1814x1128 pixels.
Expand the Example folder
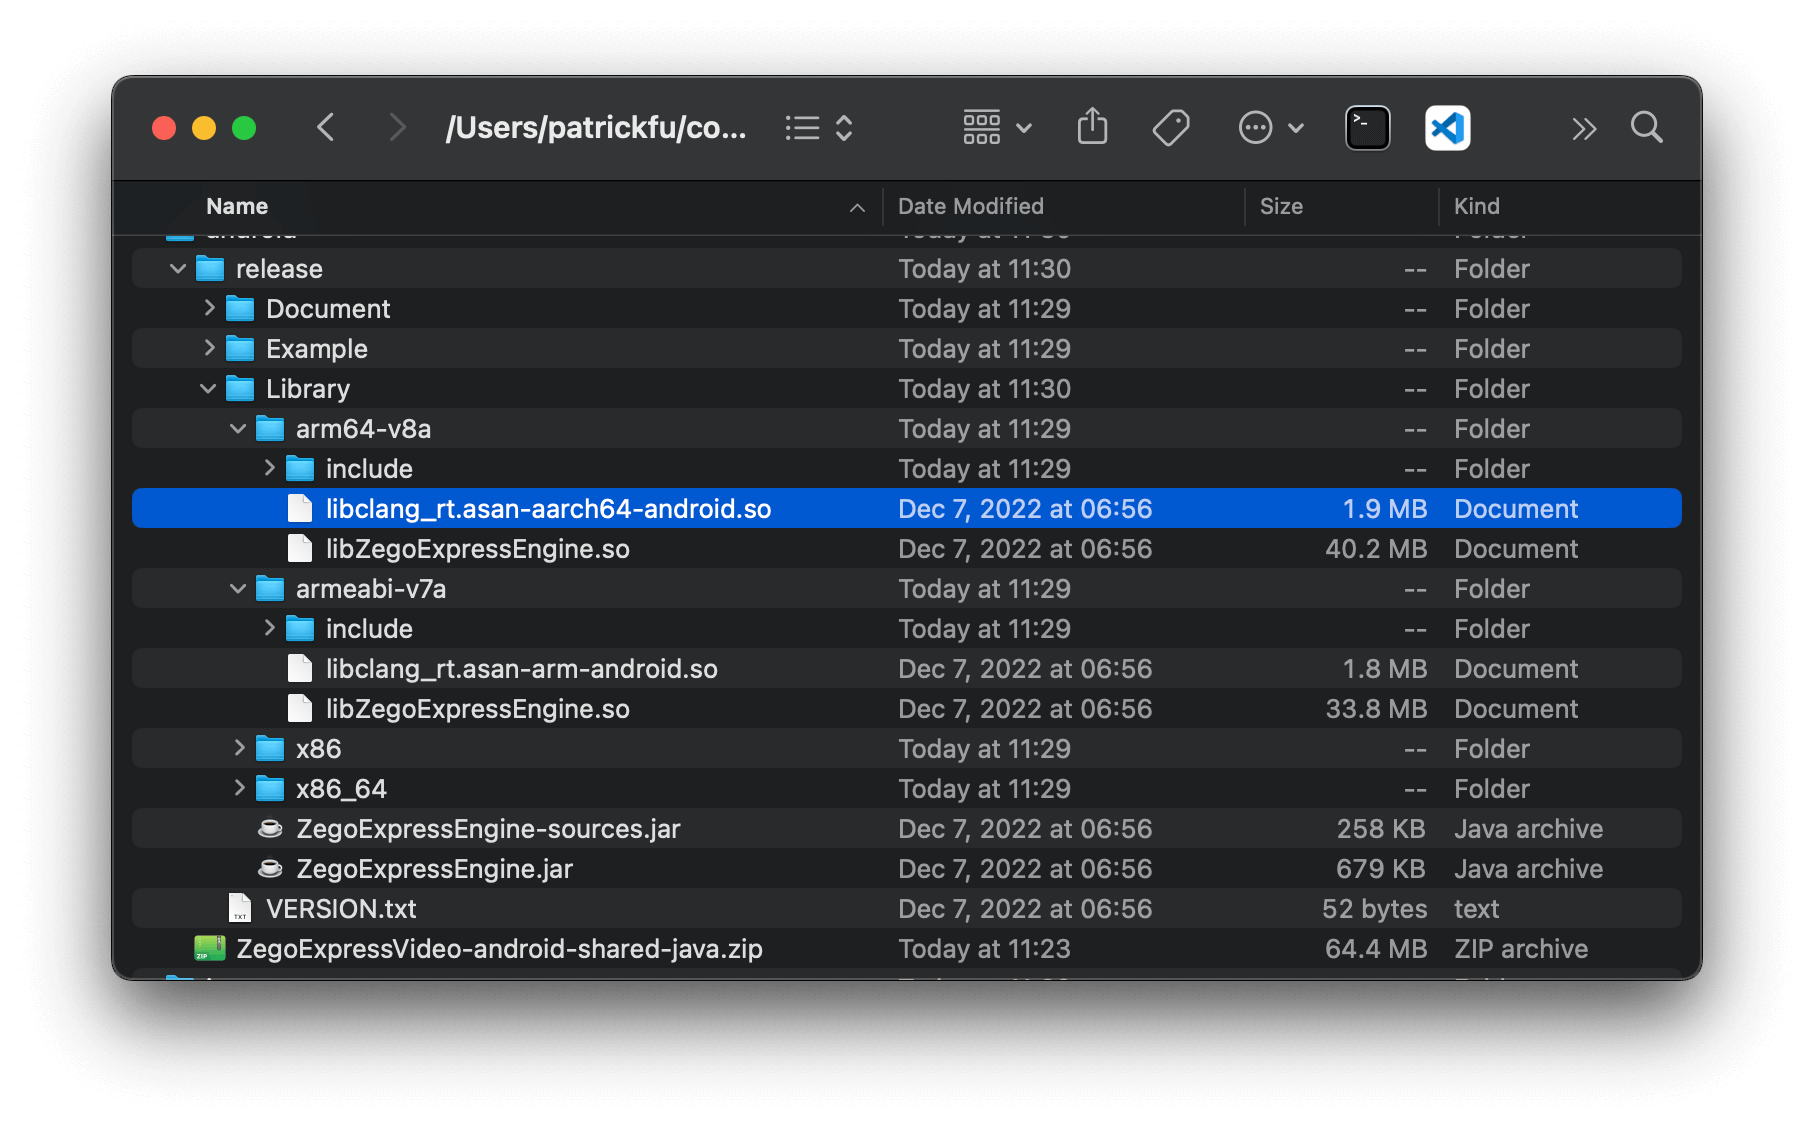coord(209,348)
